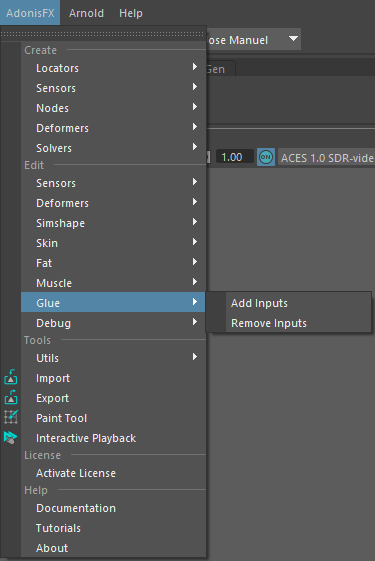Expand the Skin submenu

[113, 243]
